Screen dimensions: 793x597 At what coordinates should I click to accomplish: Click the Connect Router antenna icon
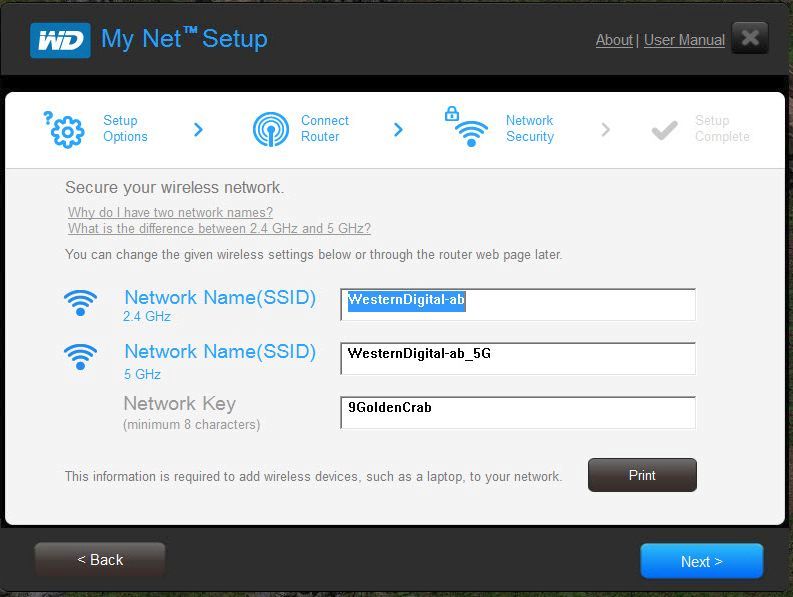(271, 130)
